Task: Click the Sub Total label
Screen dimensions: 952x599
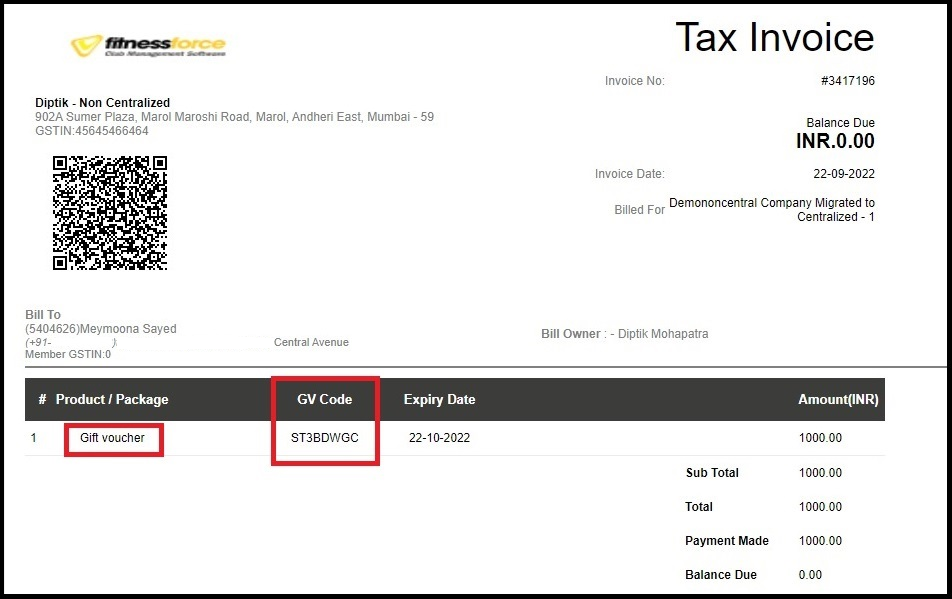Action: (712, 473)
